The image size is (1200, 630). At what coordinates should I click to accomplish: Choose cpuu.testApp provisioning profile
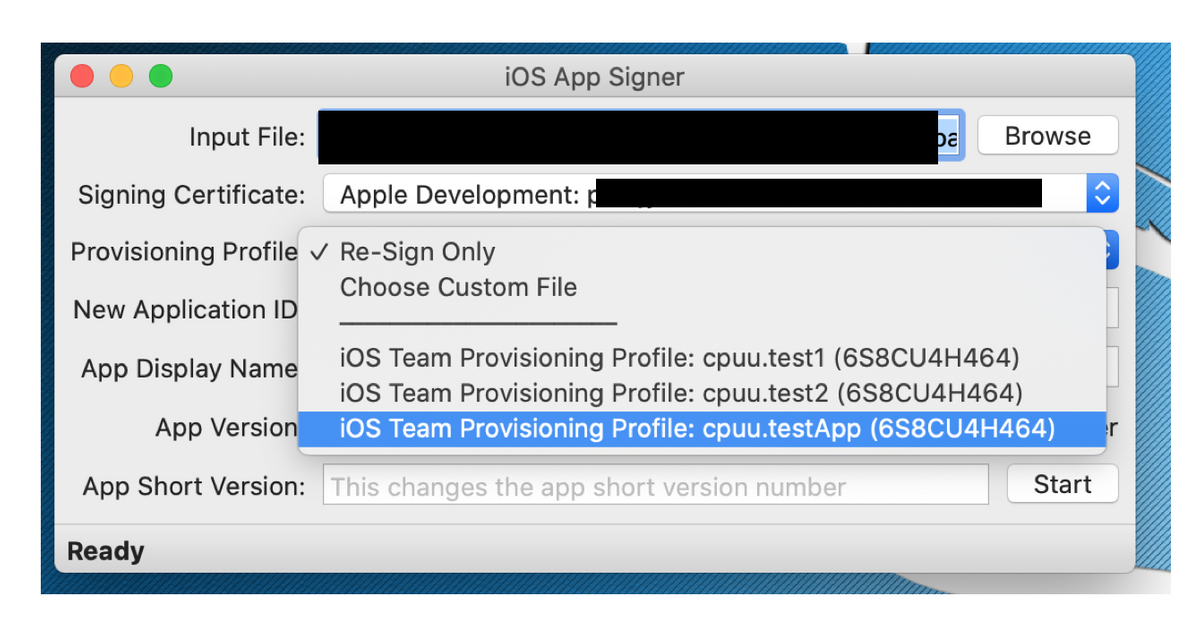point(702,429)
